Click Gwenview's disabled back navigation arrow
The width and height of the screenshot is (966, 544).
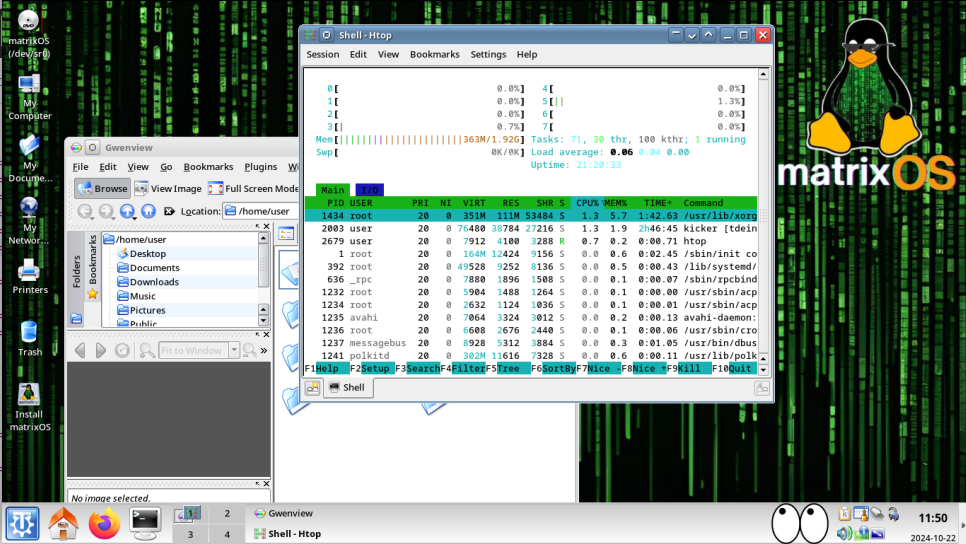[x=84, y=211]
